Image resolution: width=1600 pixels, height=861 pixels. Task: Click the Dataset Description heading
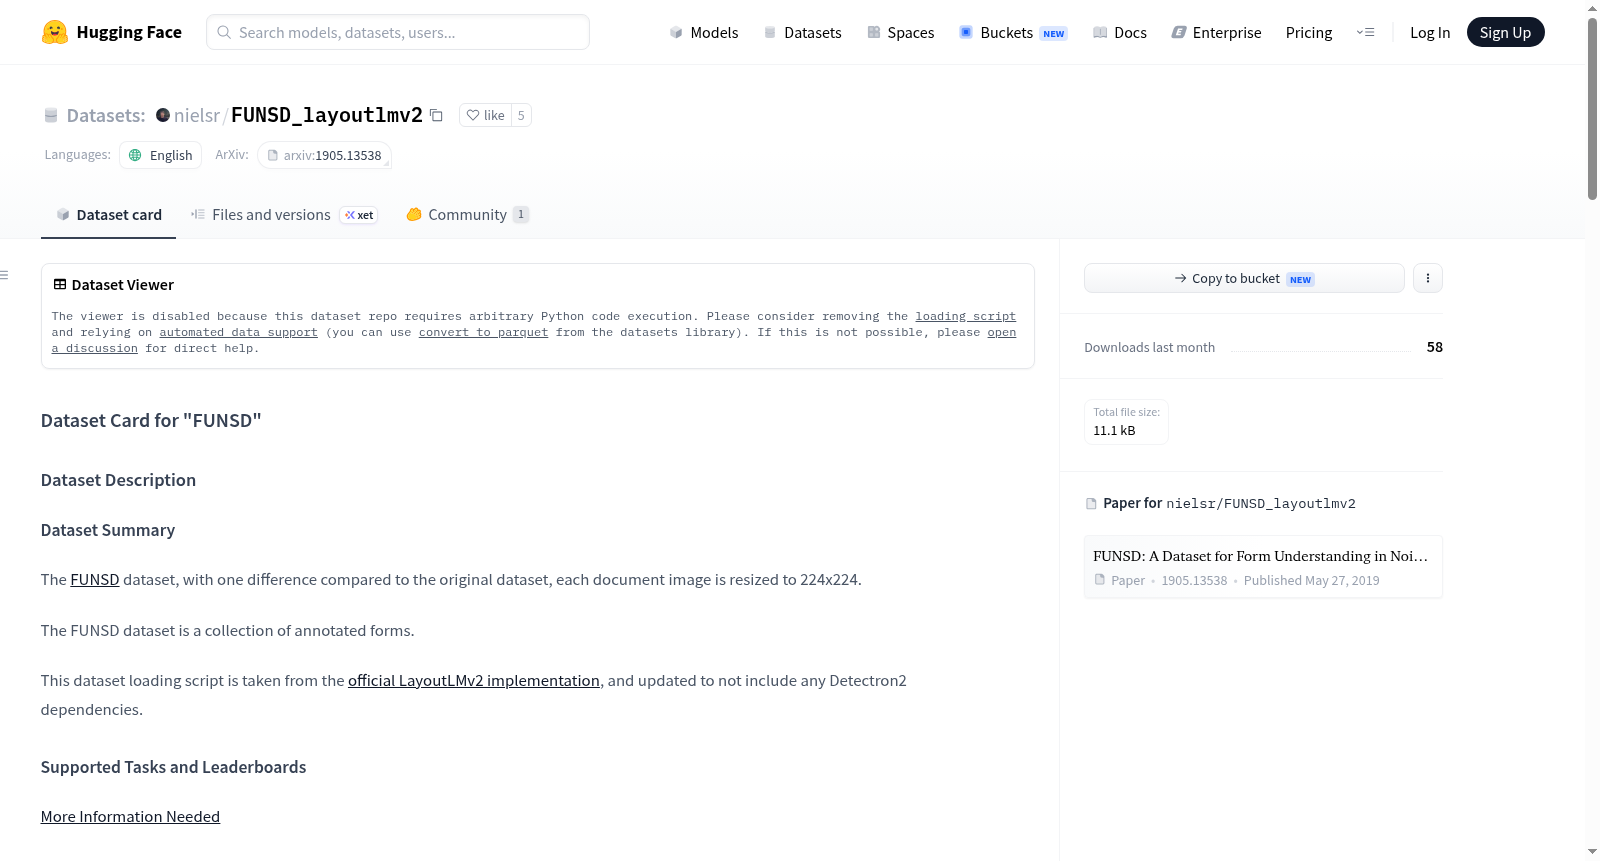(x=118, y=480)
